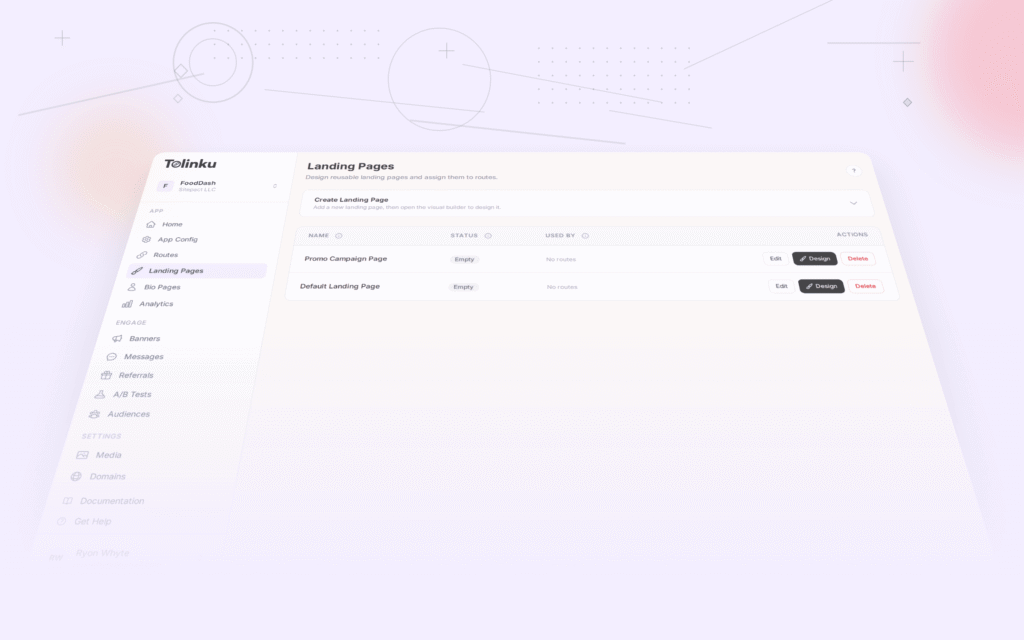The image size is (1024, 640).
Task: Click the App Config gear icon
Action: (146, 240)
